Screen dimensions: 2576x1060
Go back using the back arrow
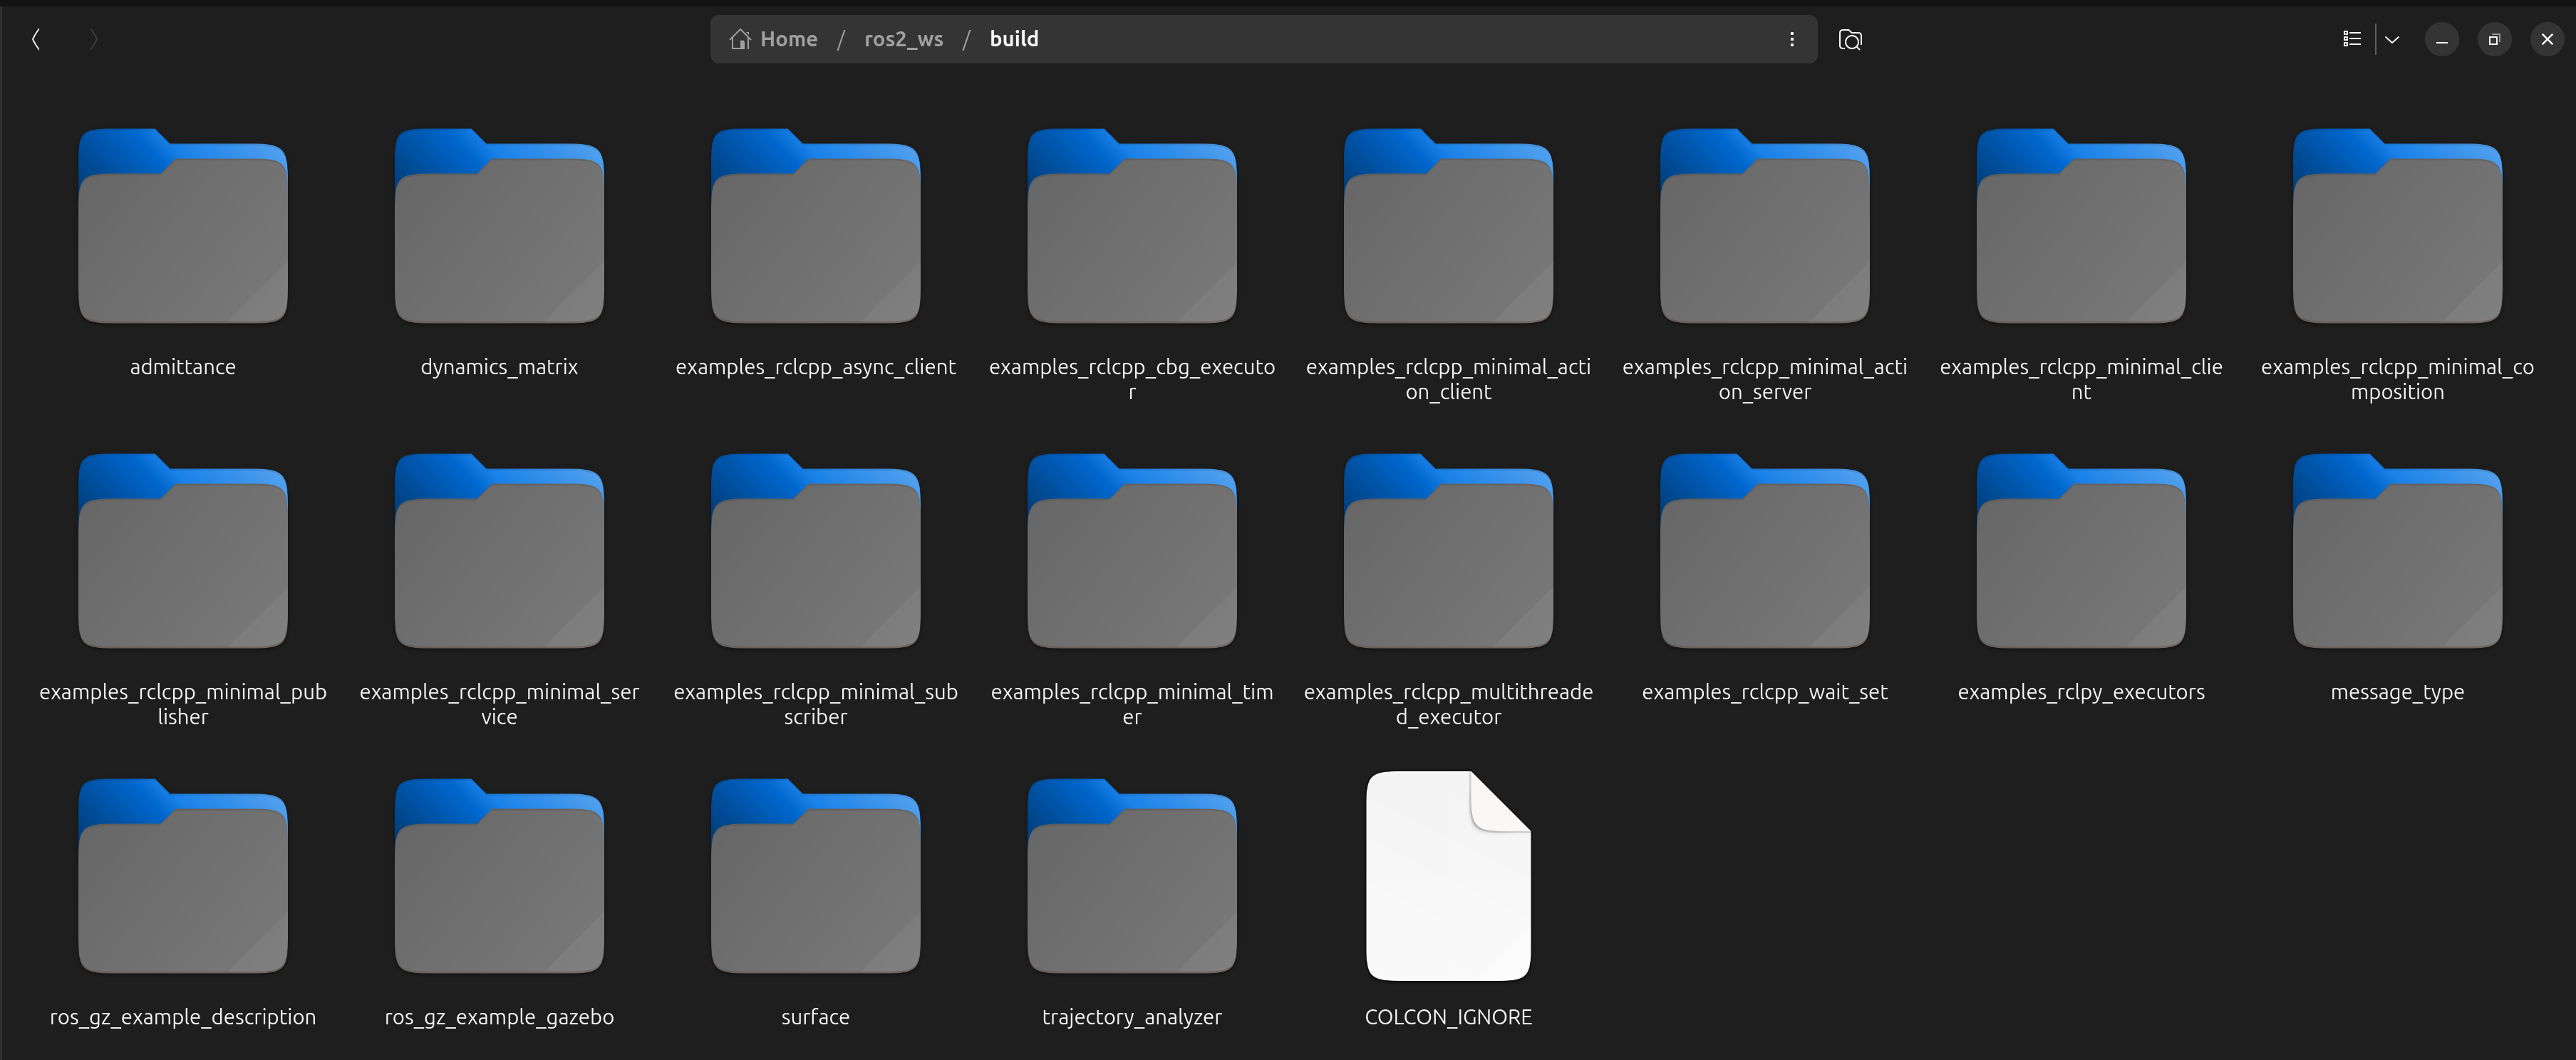pos(36,39)
